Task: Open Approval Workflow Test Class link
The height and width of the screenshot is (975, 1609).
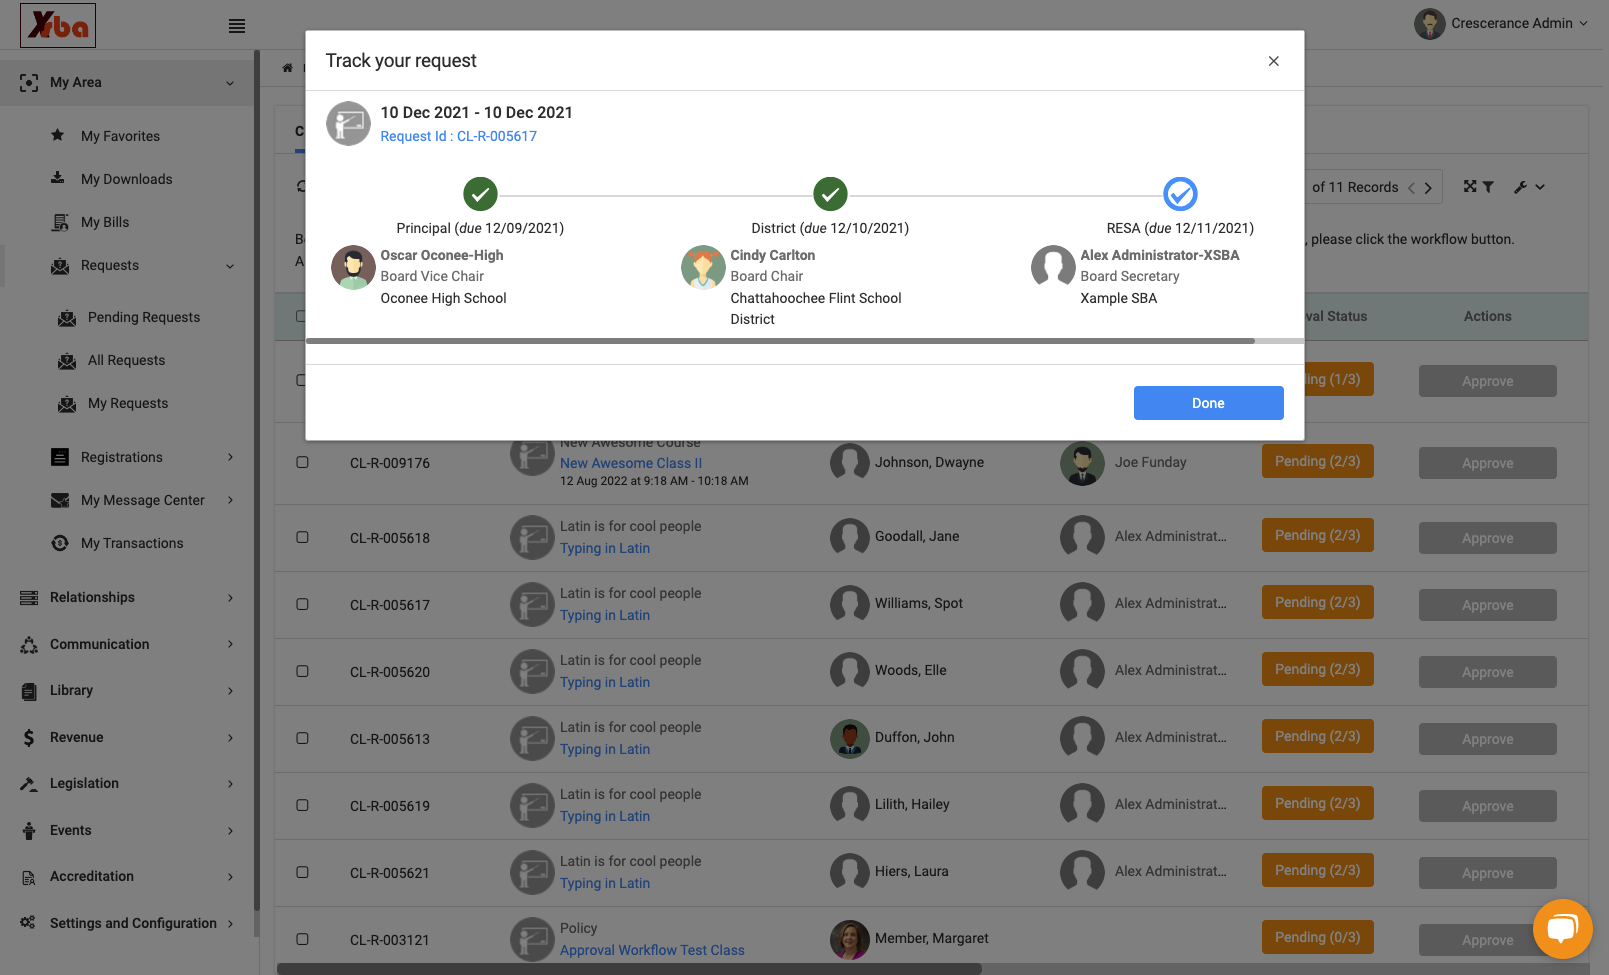Action: (x=652, y=950)
